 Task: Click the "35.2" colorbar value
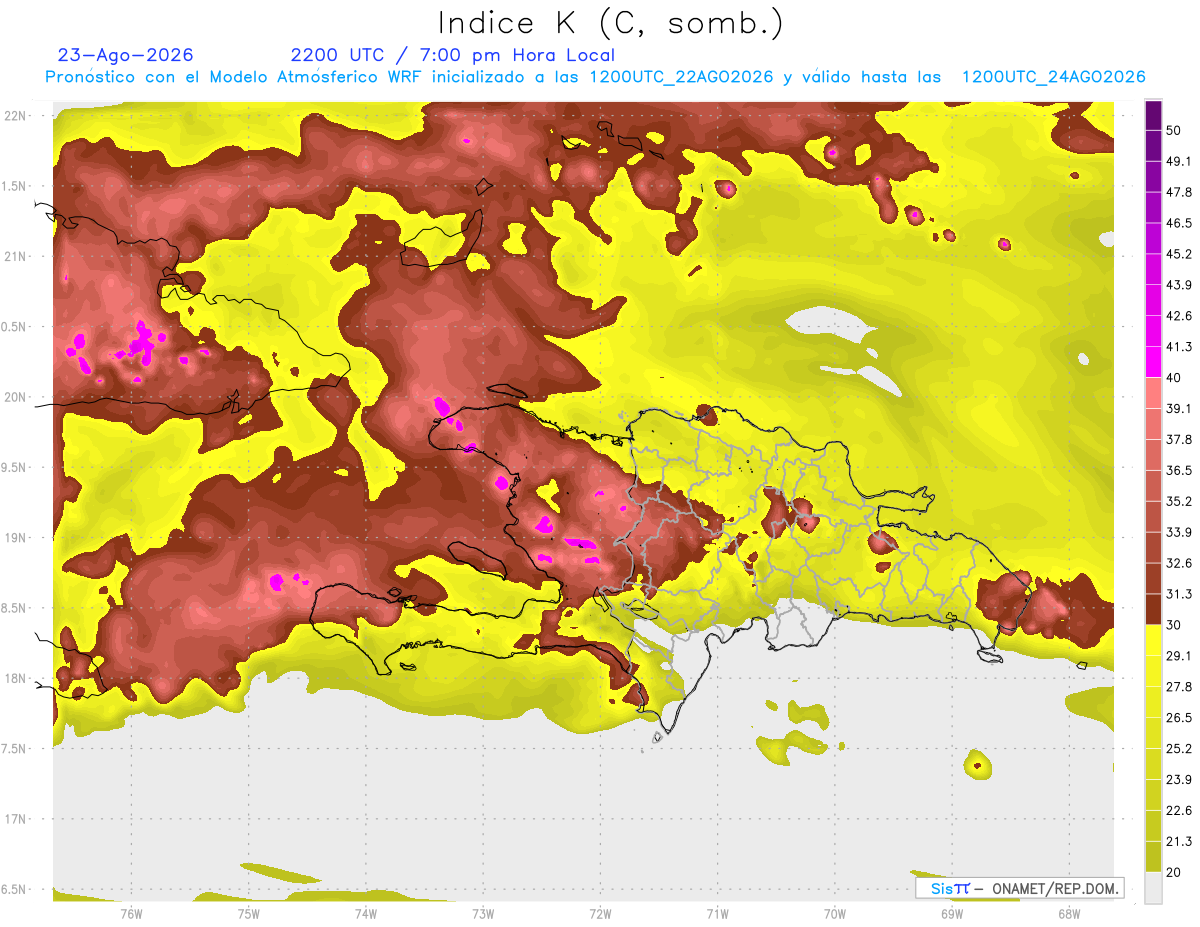tap(1178, 501)
